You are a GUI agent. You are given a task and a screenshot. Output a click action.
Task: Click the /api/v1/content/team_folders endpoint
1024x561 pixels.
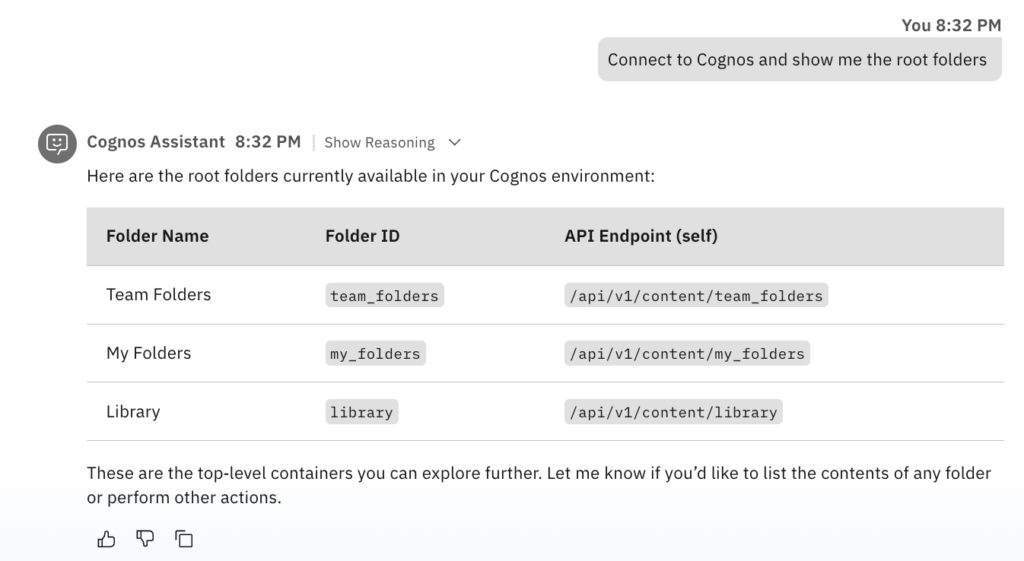click(696, 296)
